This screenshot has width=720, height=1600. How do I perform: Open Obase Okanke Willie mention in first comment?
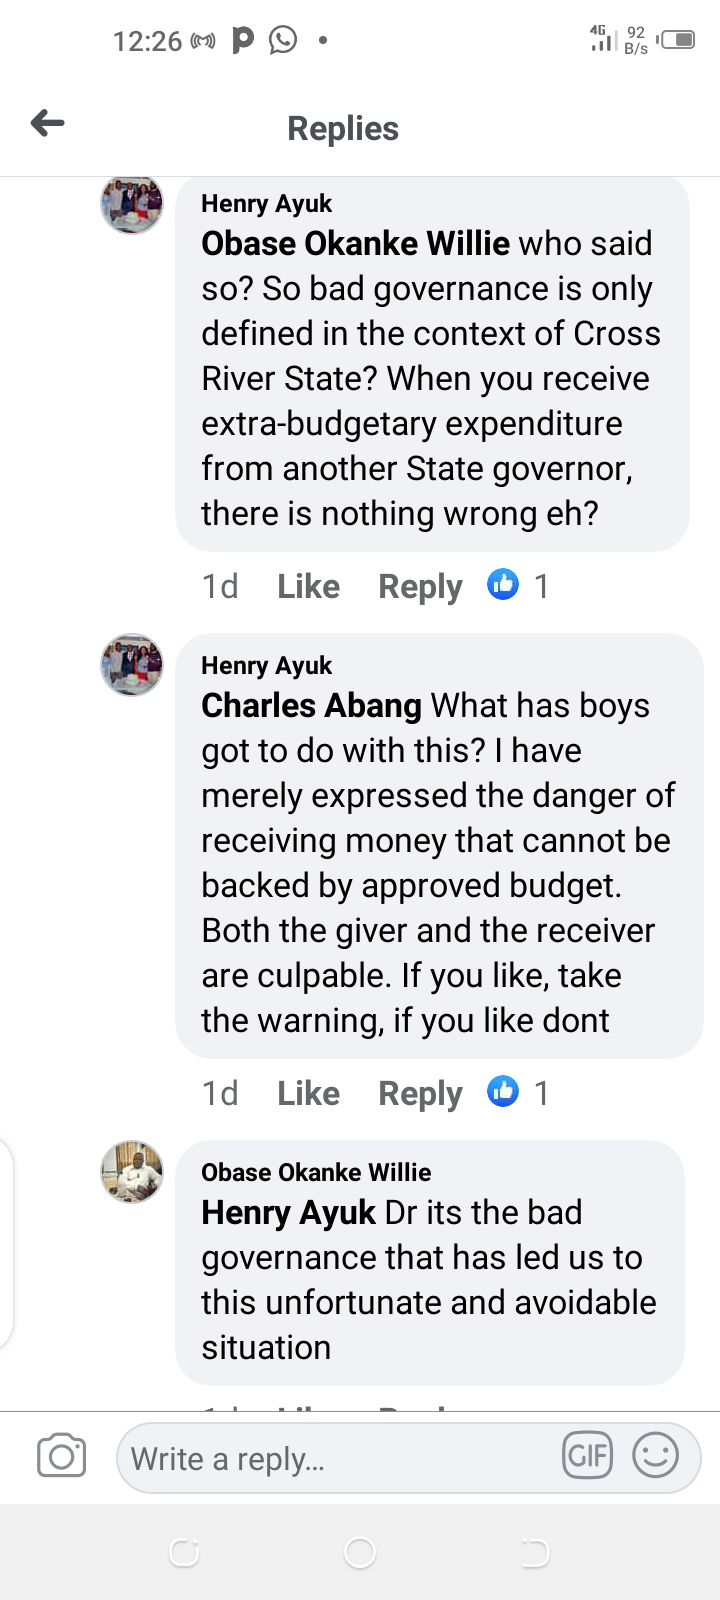pos(355,244)
